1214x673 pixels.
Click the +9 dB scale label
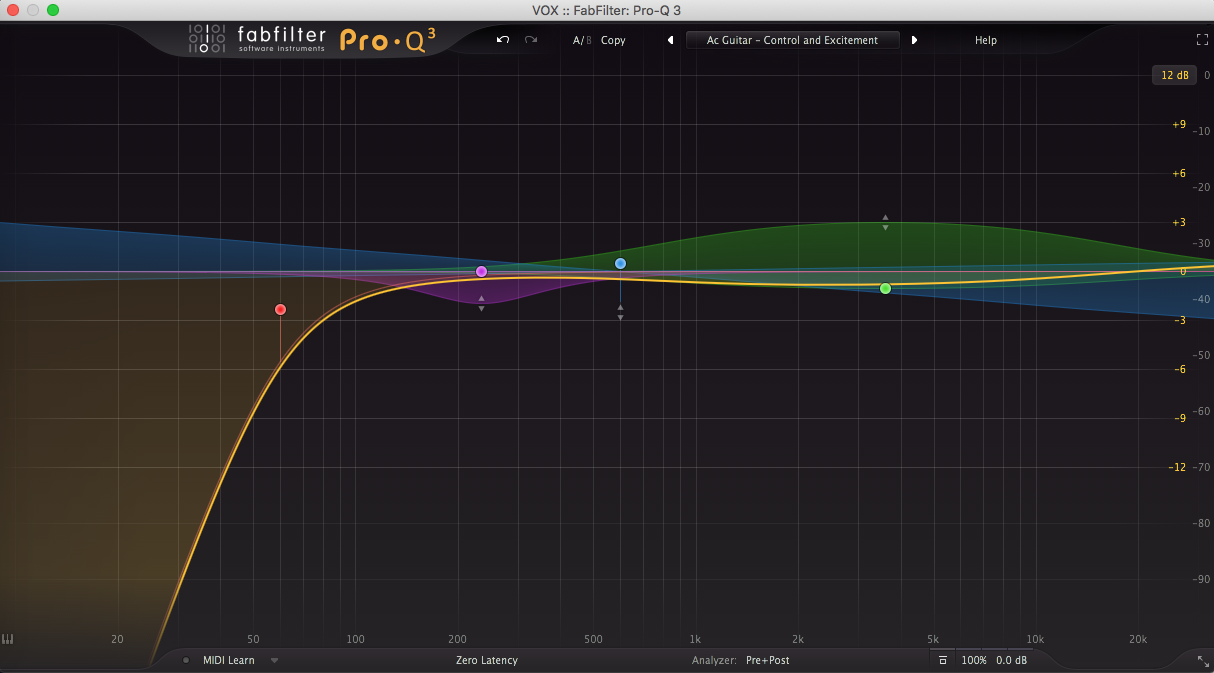click(x=1179, y=124)
